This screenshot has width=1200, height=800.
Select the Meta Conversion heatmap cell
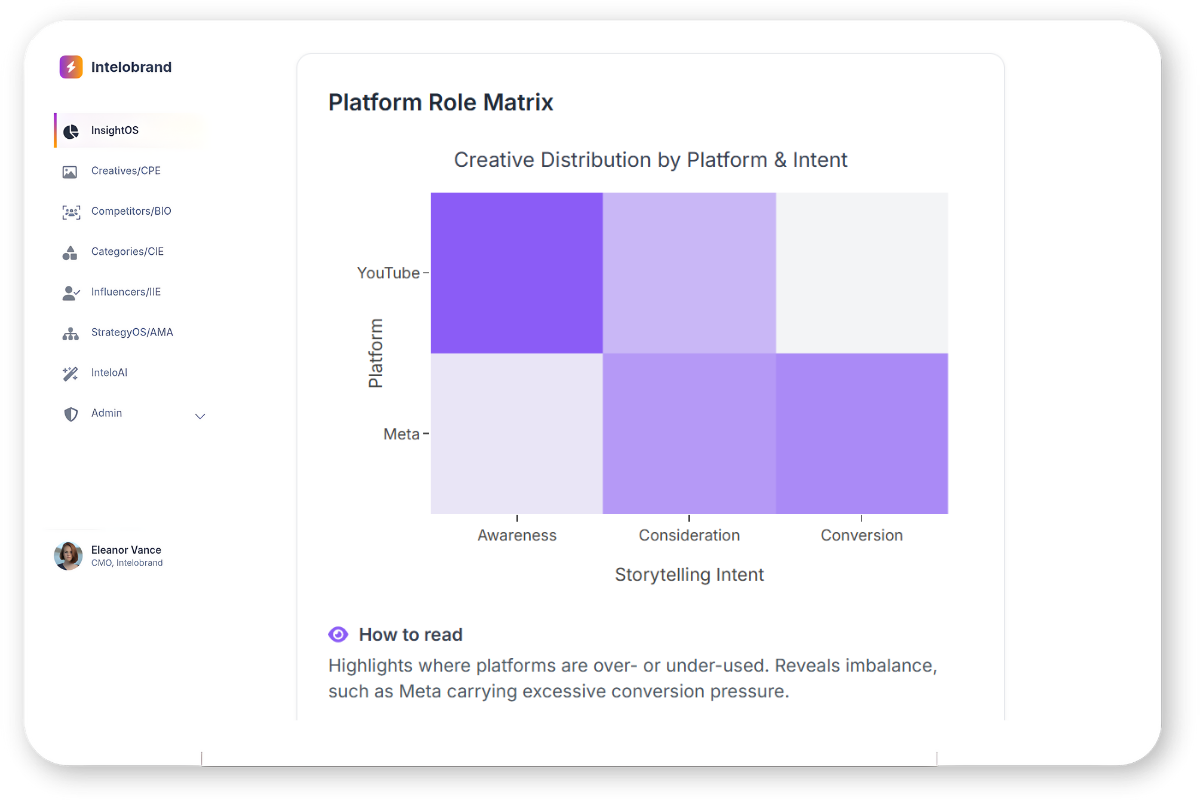coord(862,434)
